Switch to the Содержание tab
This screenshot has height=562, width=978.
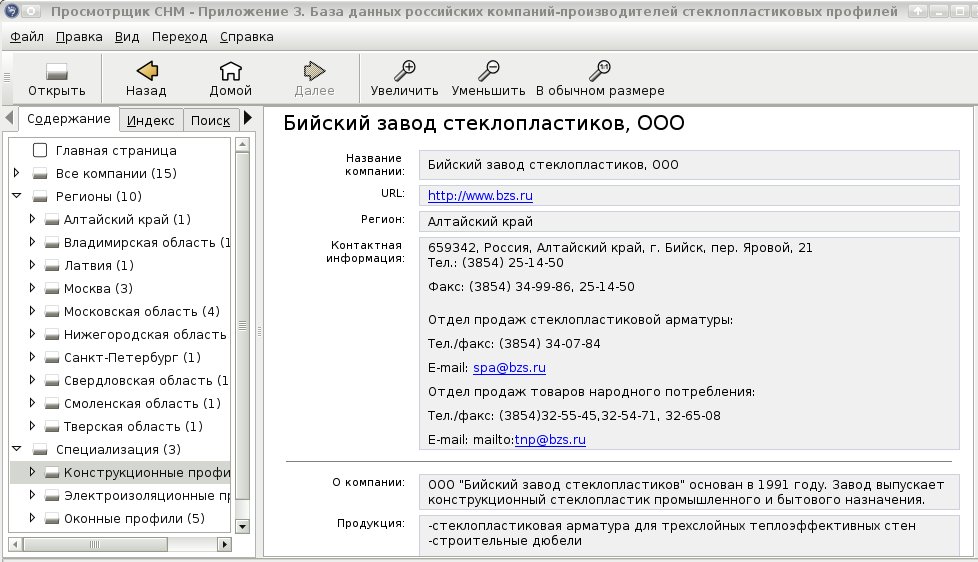69,119
